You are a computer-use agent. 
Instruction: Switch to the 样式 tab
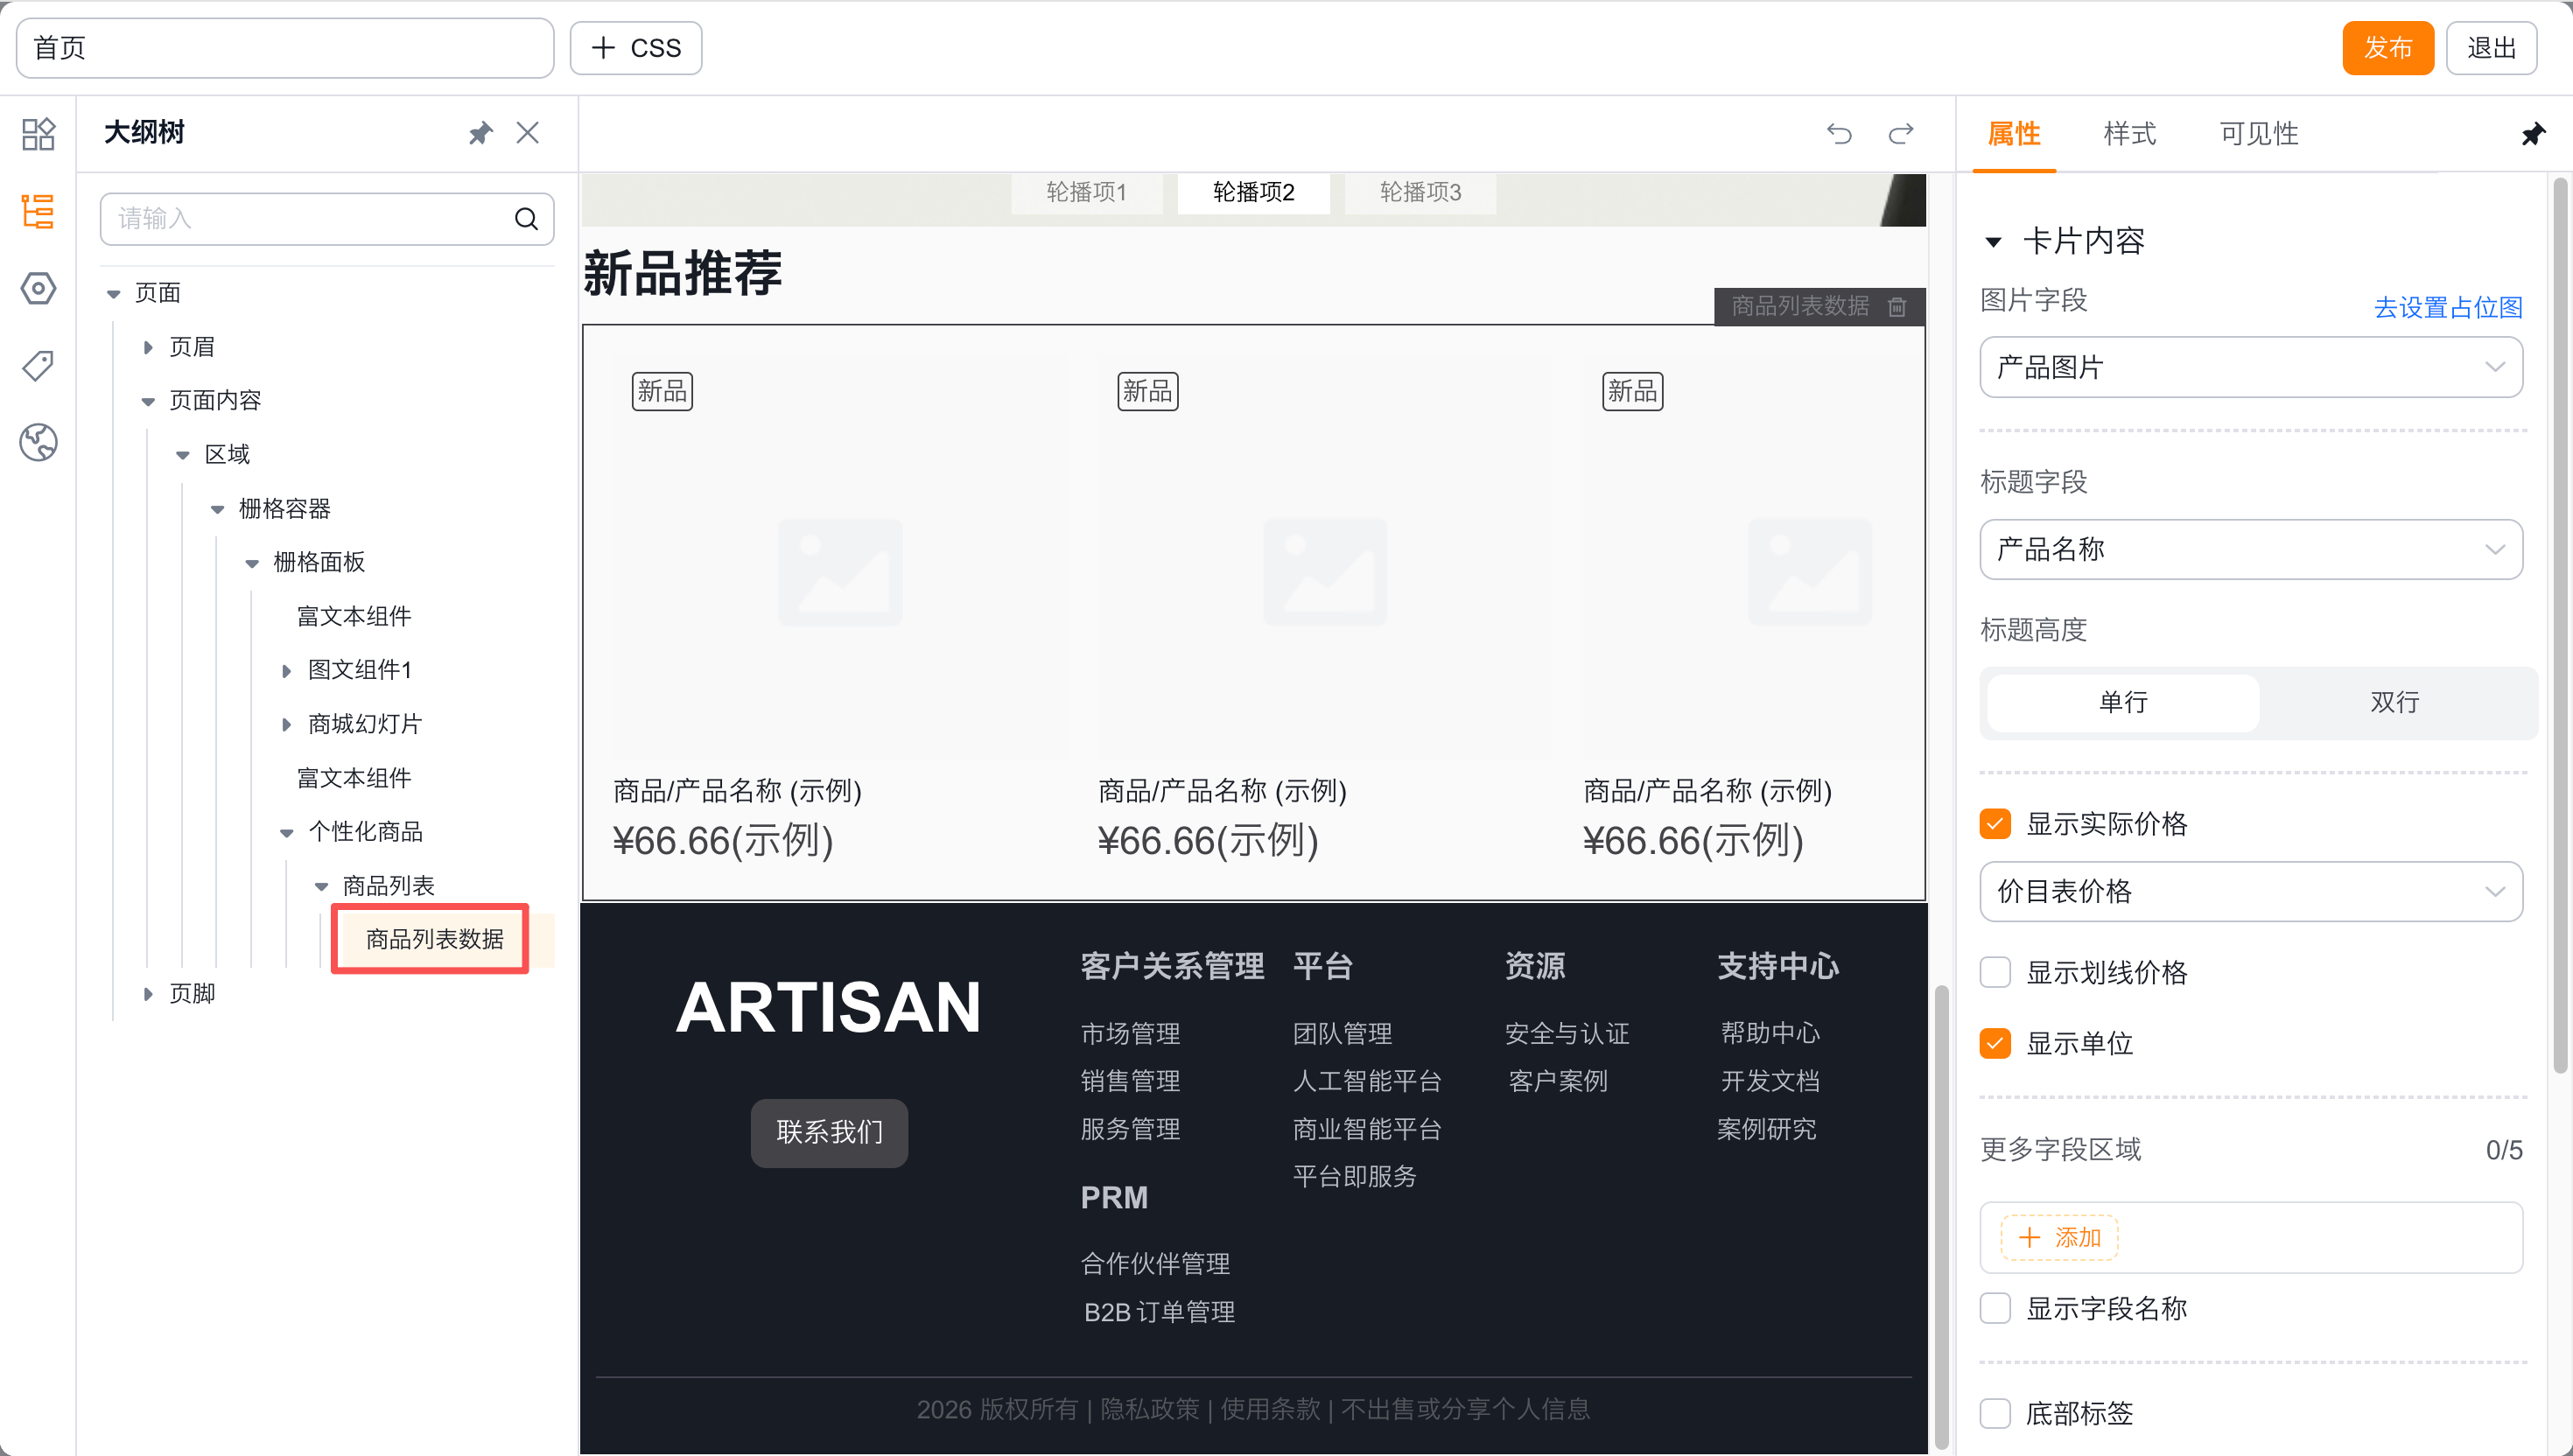2129,133
